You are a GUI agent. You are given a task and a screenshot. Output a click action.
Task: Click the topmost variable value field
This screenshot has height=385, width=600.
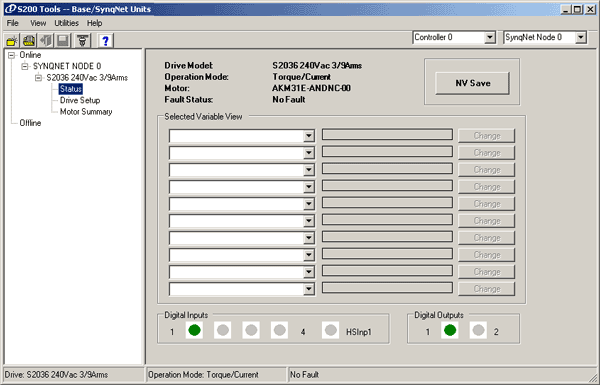pos(387,134)
